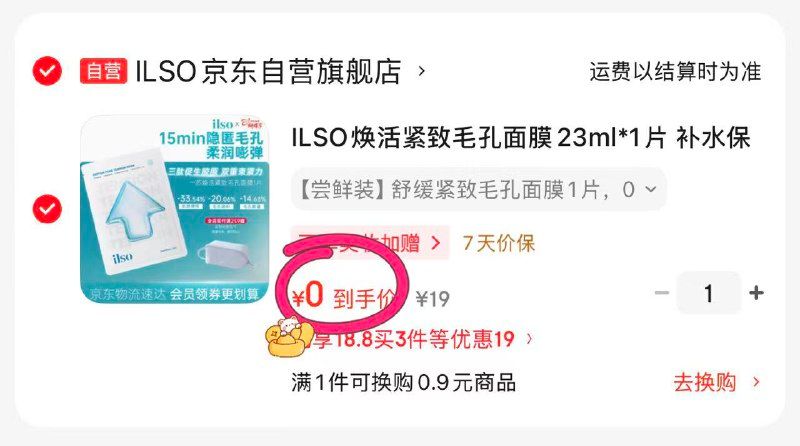The height and width of the screenshot is (446, 800).
Task: Tap the ¥0 到手价 price
Action: pos(344,297)
